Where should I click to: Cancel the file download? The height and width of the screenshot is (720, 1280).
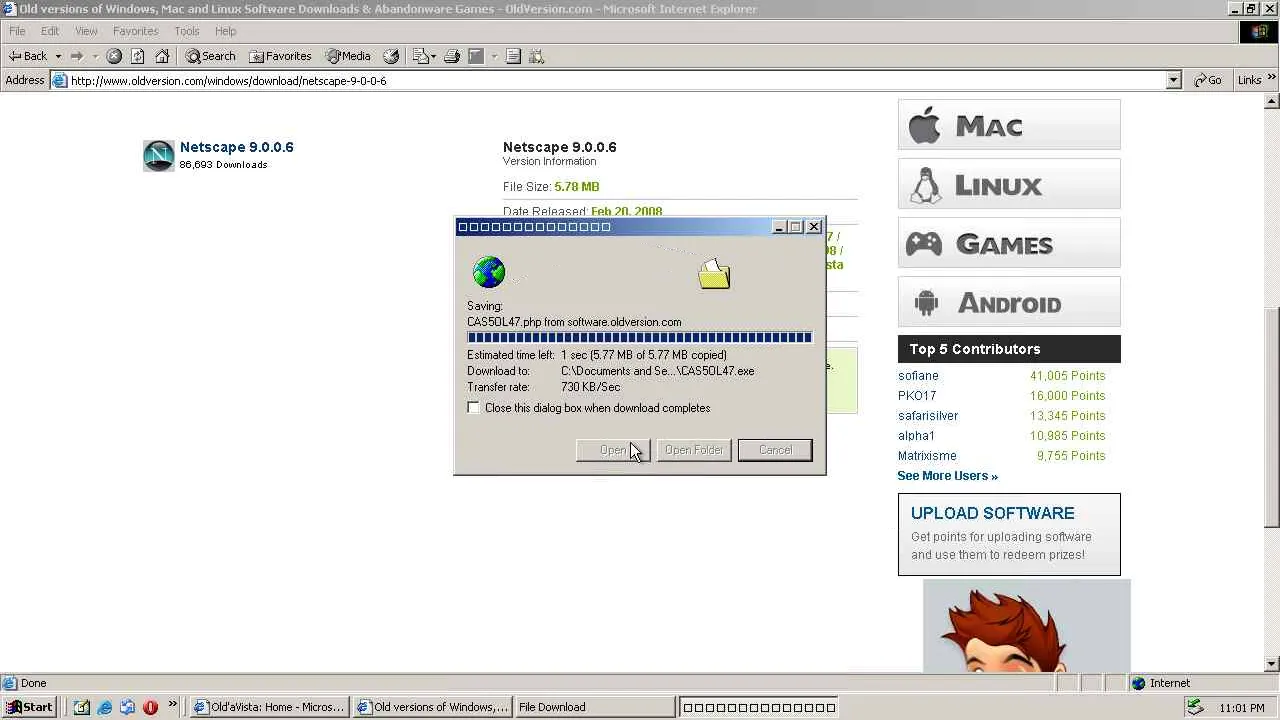(775, 450)
